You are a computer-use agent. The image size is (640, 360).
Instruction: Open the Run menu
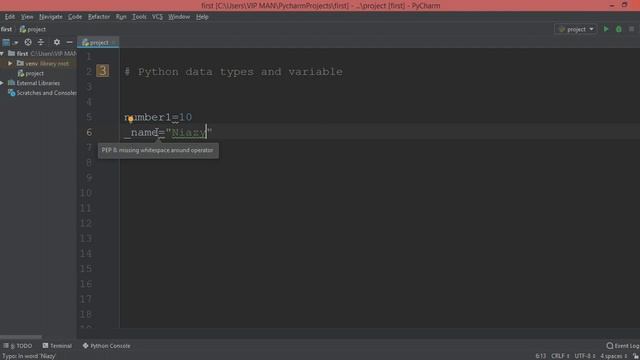121,17
